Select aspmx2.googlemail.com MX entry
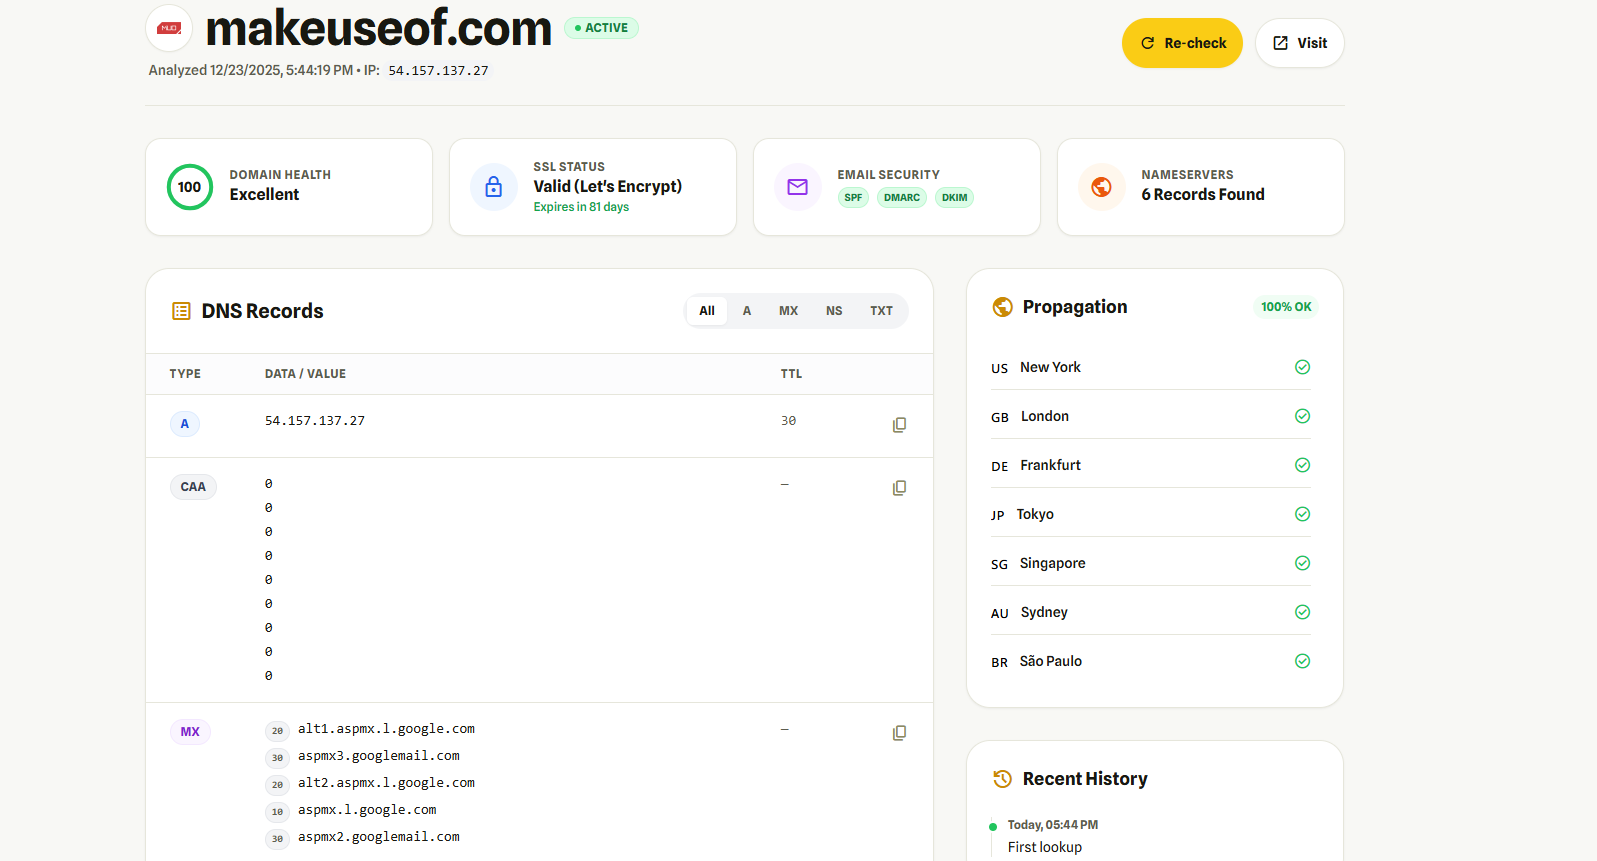The height and width of the screenshot is (861, 1597). coord(379,837)
